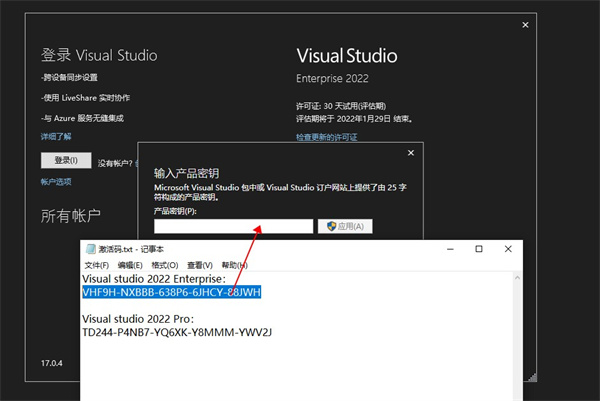Open Notepad 帮助(H) menu
Viewport: 600px width, 401px height.
[x=234, y=265]
